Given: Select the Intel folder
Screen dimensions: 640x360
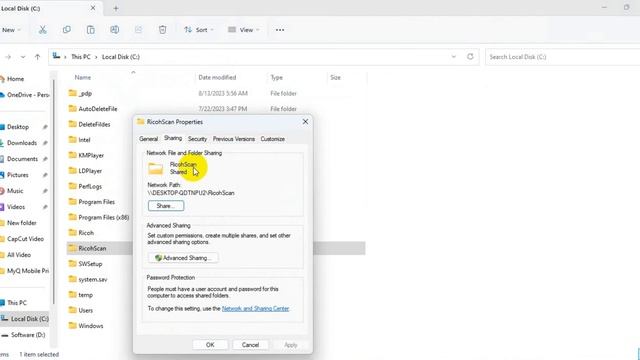Looking at the screenshot, I should 84,140.
